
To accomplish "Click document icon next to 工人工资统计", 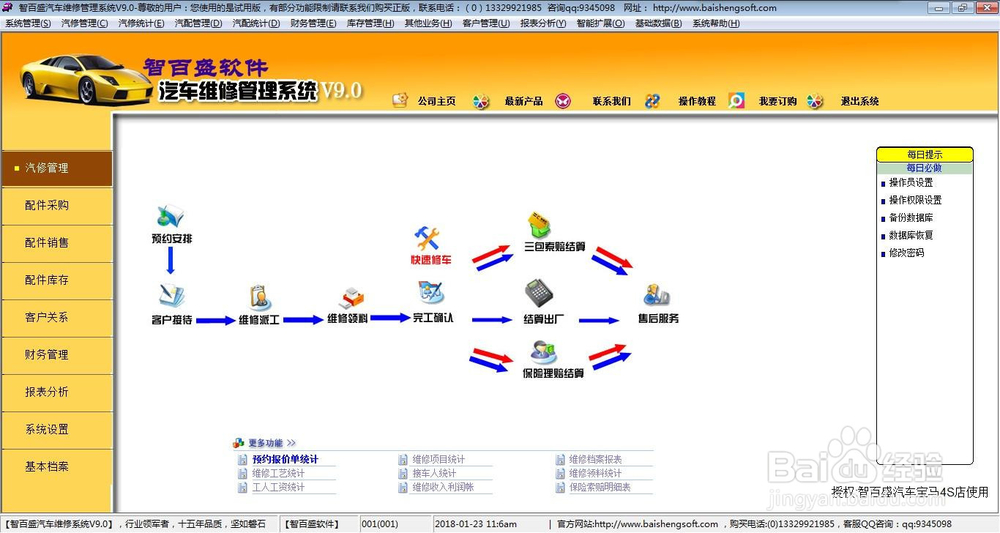I will pyautogui.click(x=242, y=487).
